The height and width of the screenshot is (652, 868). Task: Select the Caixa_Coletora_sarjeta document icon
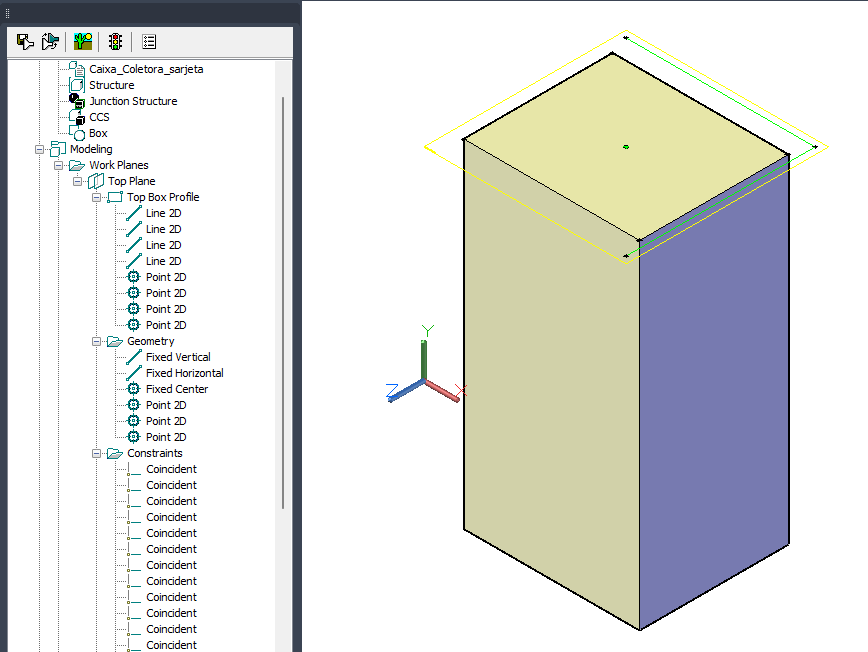[x=77, y=69]
